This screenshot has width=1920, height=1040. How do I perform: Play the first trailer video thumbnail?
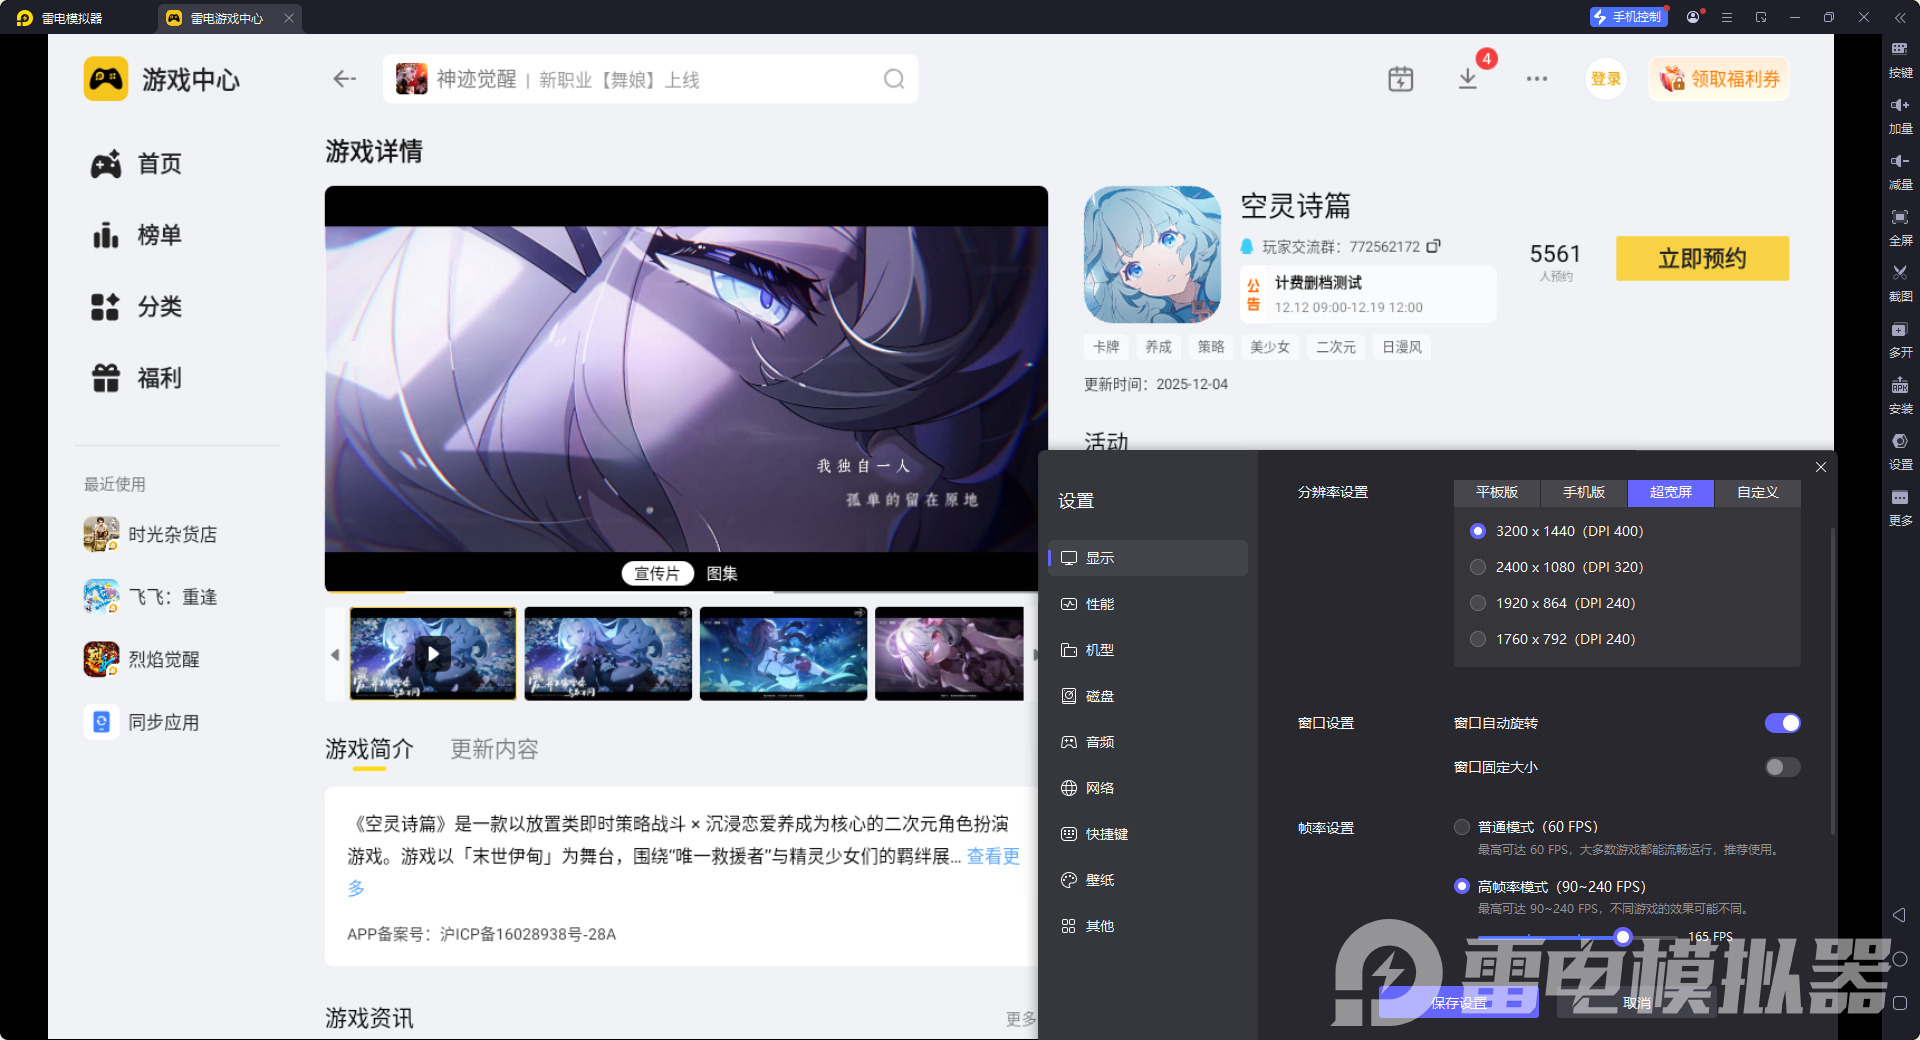[x=433, y=654]
